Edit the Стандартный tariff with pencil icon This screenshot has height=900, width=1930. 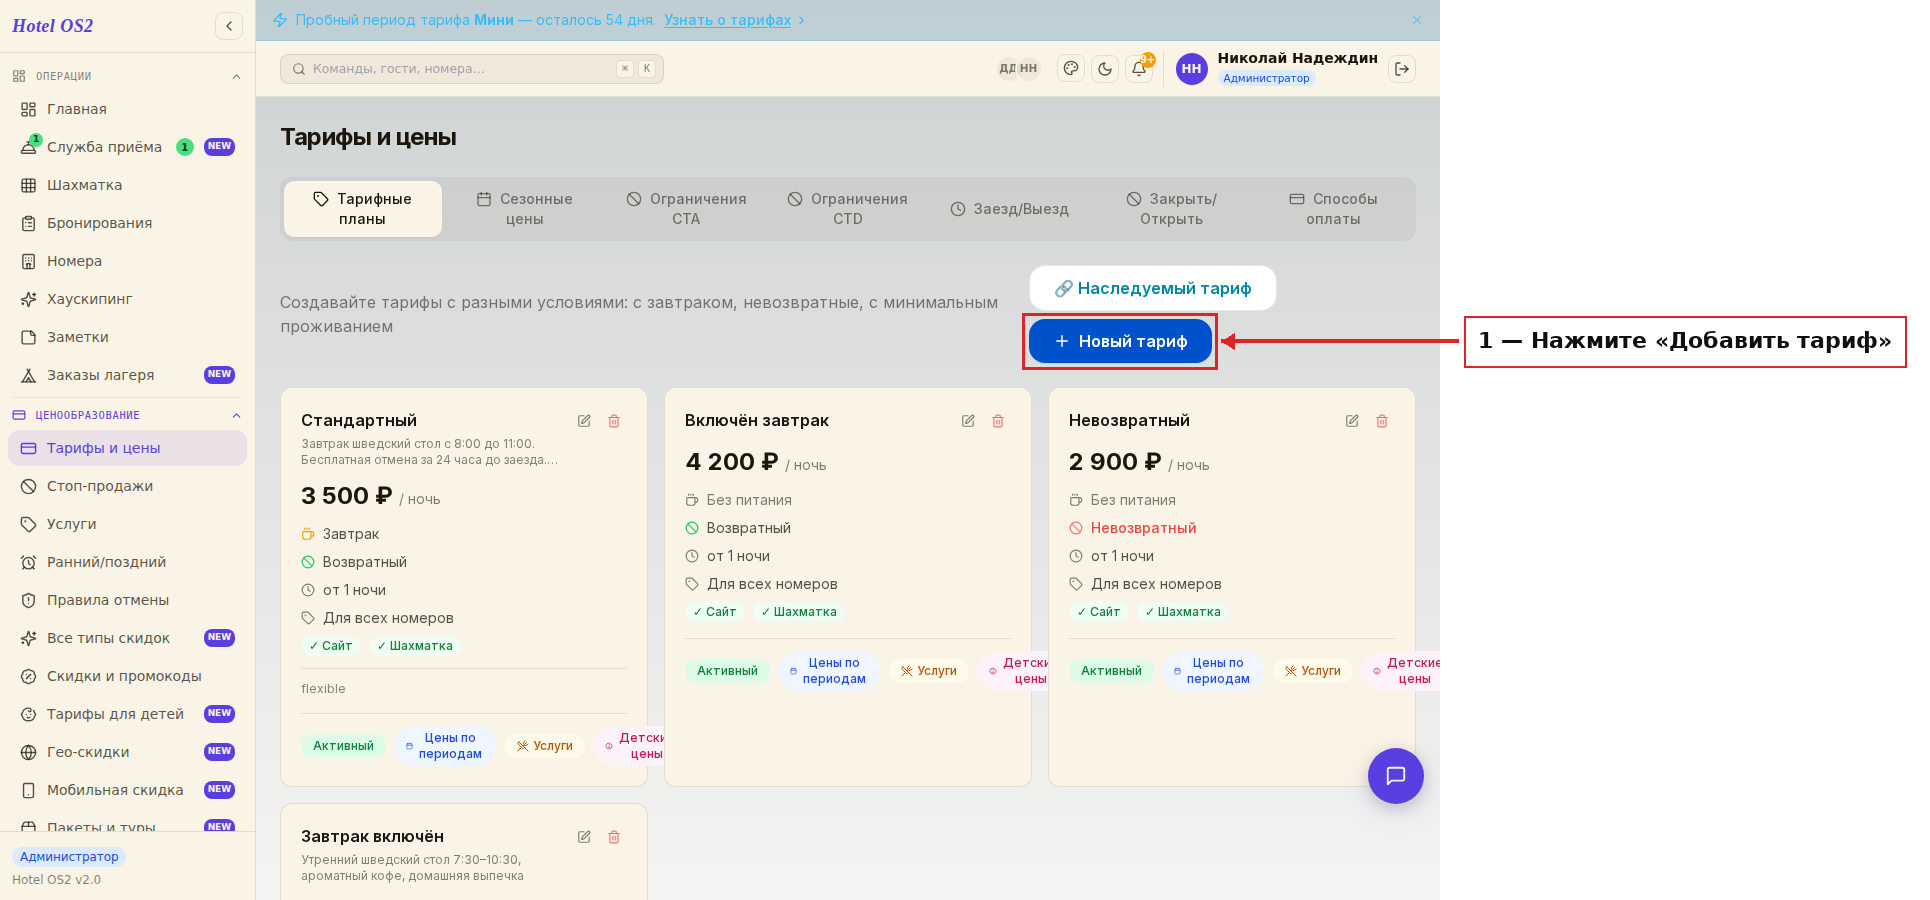click(x=584, y=421)
